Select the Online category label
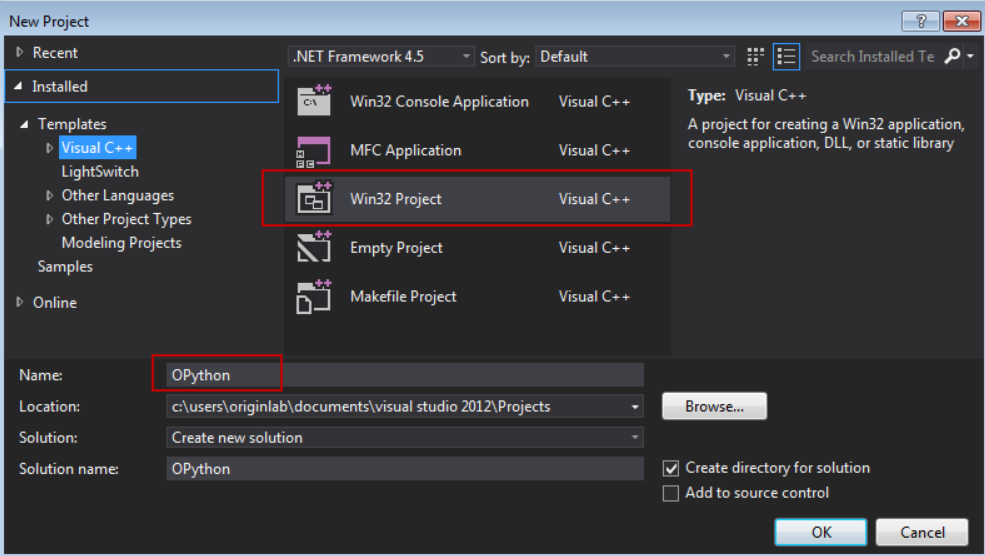Image resolution: width=985 pixels, height=556 pixels. point(55,302)
